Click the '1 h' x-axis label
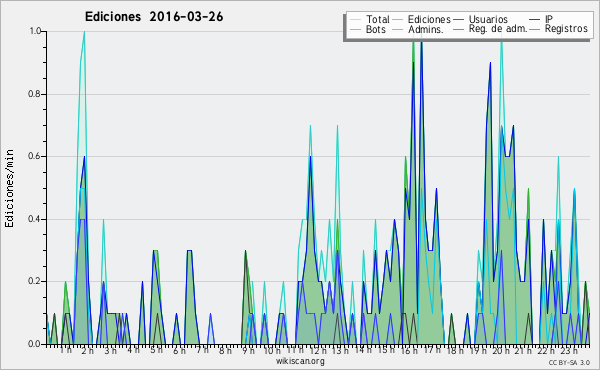600x370 pixels. tap(66, 350)
